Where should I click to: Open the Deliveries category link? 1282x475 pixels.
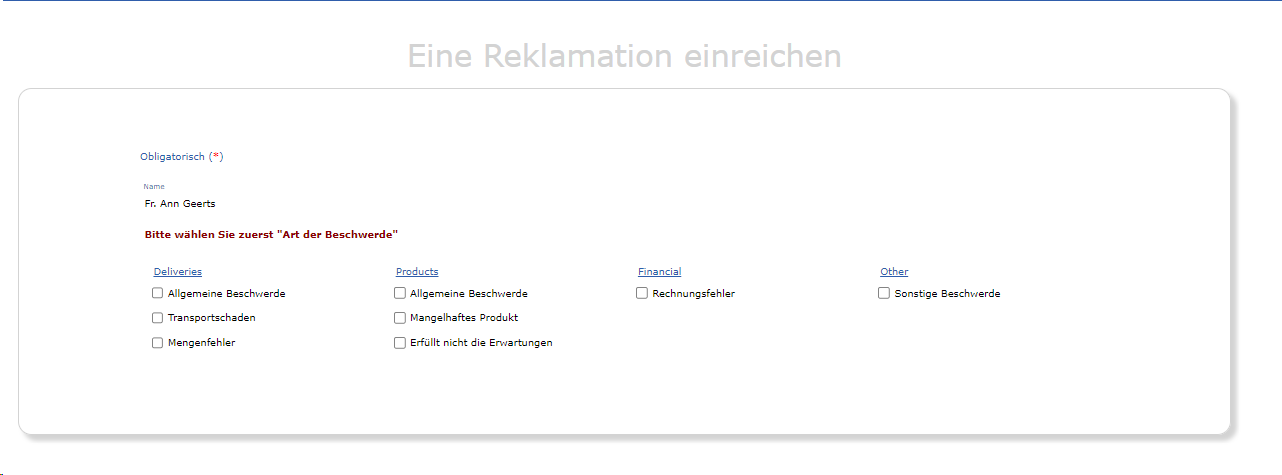click(x=178, y=271)
